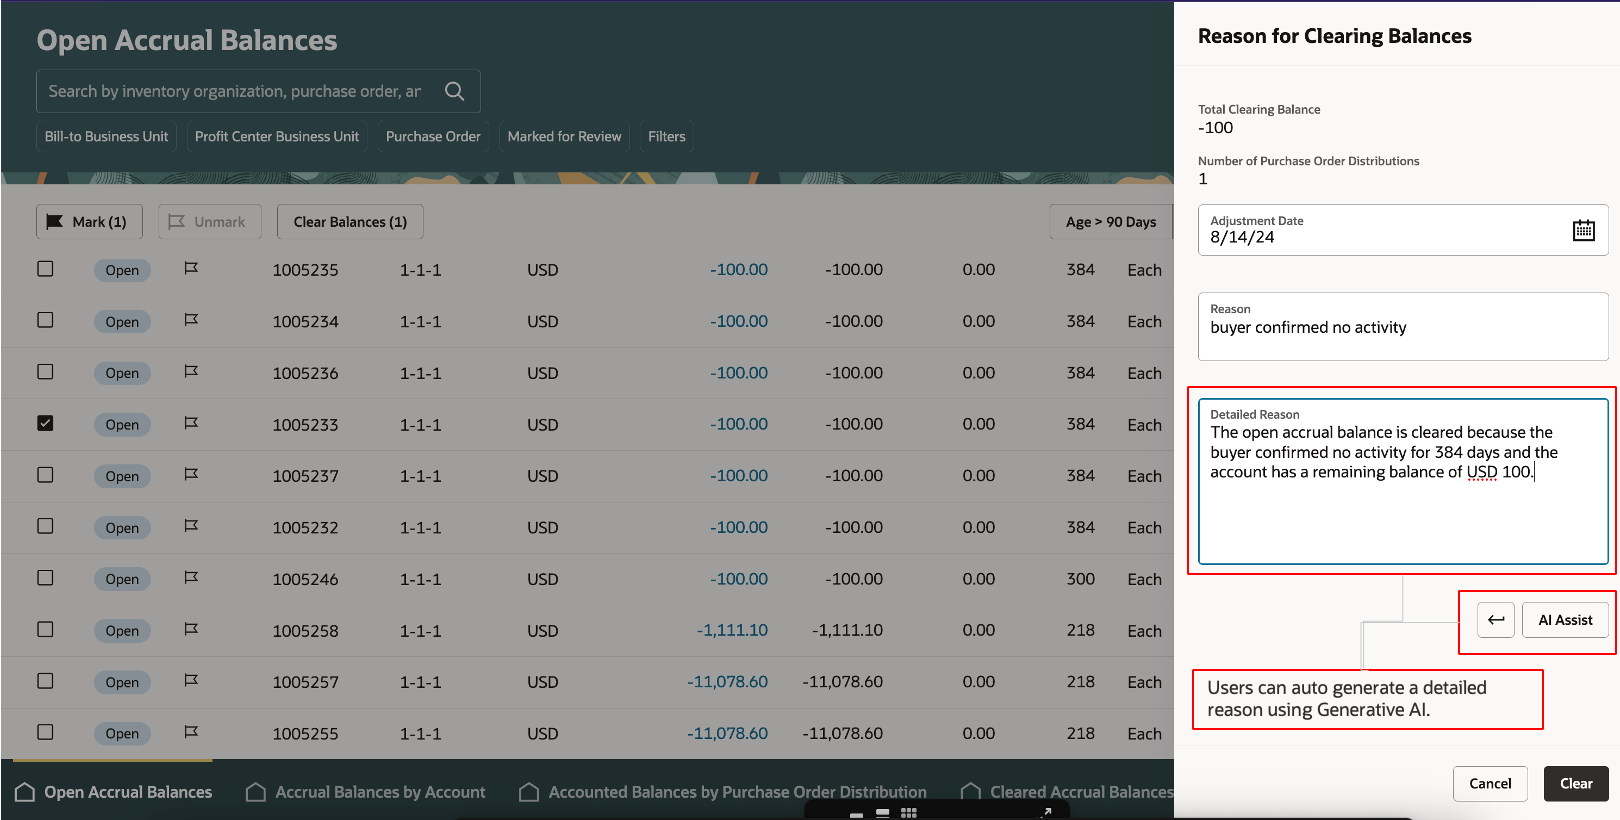Screen dimensions: 1620x820
Task: Open the Purchase Order filter
Action: pos(433,136)
